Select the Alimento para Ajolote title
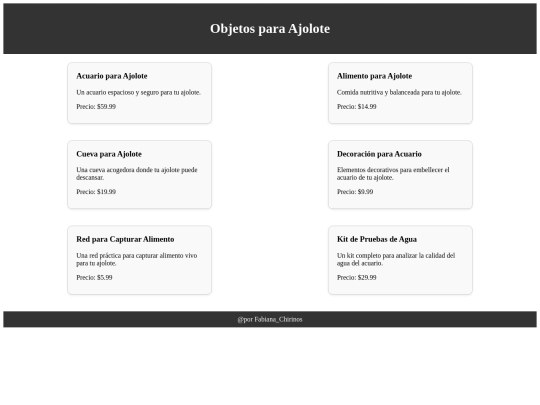 pyautogui.click(x=374, y=76)
